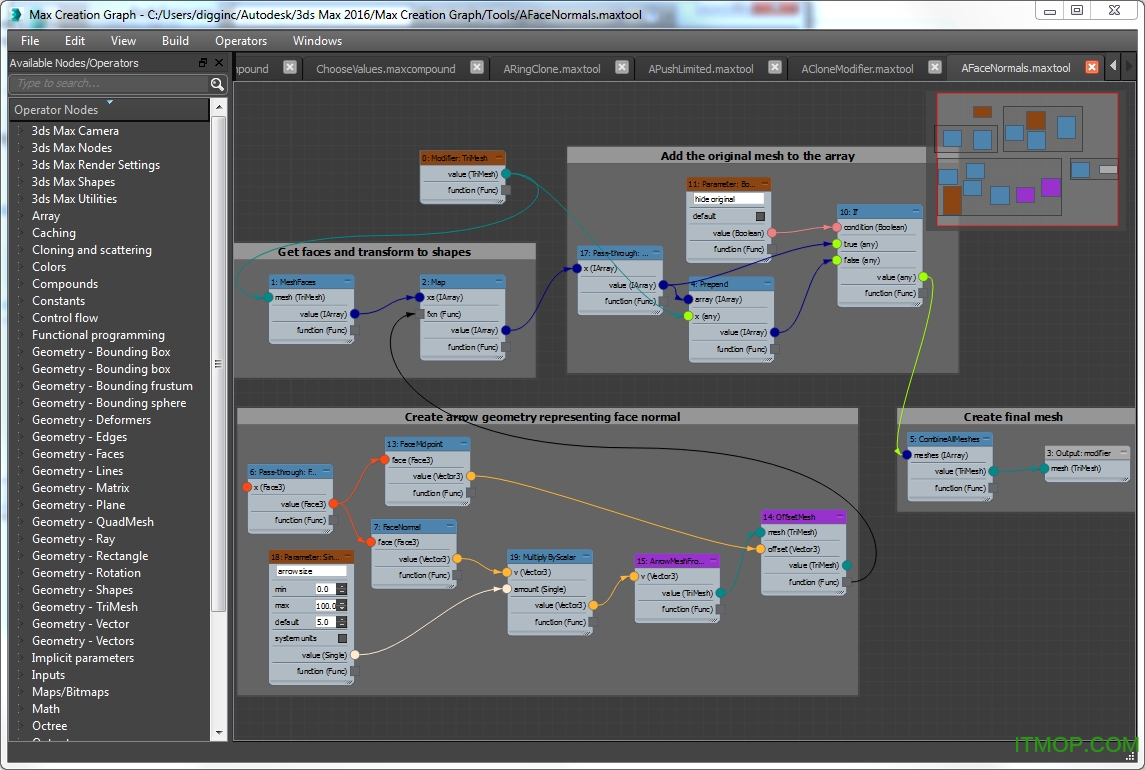Toggle the system units checkbox on arrow size node
The height and width of the screenshot is (770, 1145).
coord(342,639)
